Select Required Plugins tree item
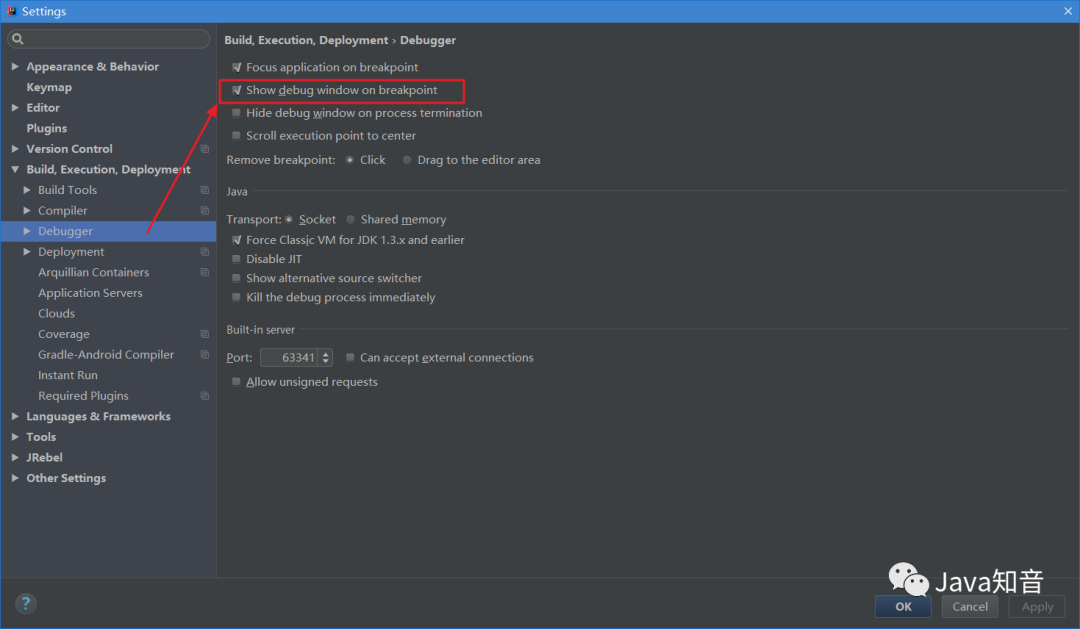The height and width of the screenshot is (629, 1080). 83,396
